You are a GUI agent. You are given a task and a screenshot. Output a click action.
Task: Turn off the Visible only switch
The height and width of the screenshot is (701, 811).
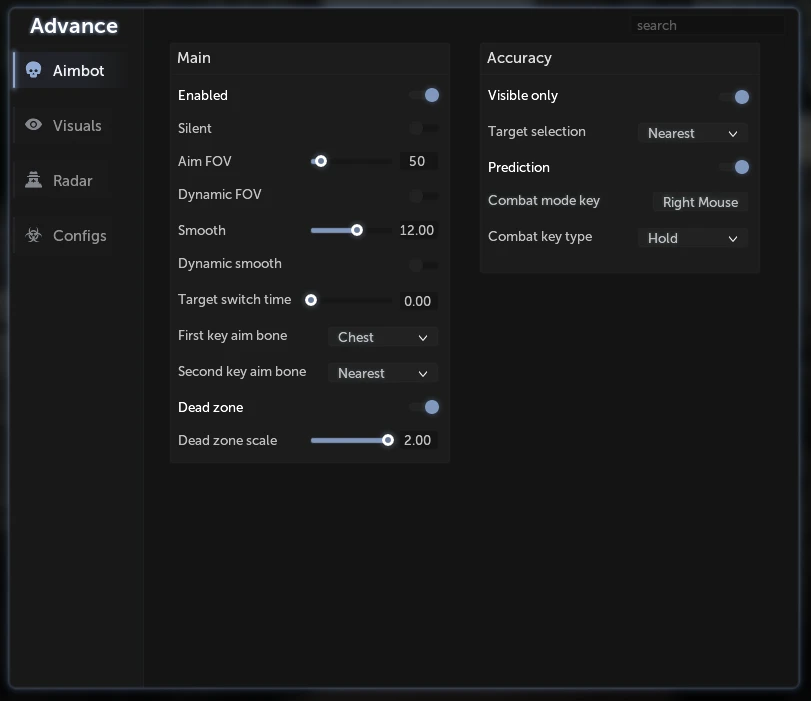pyautogui.click(x=734, y=97)
